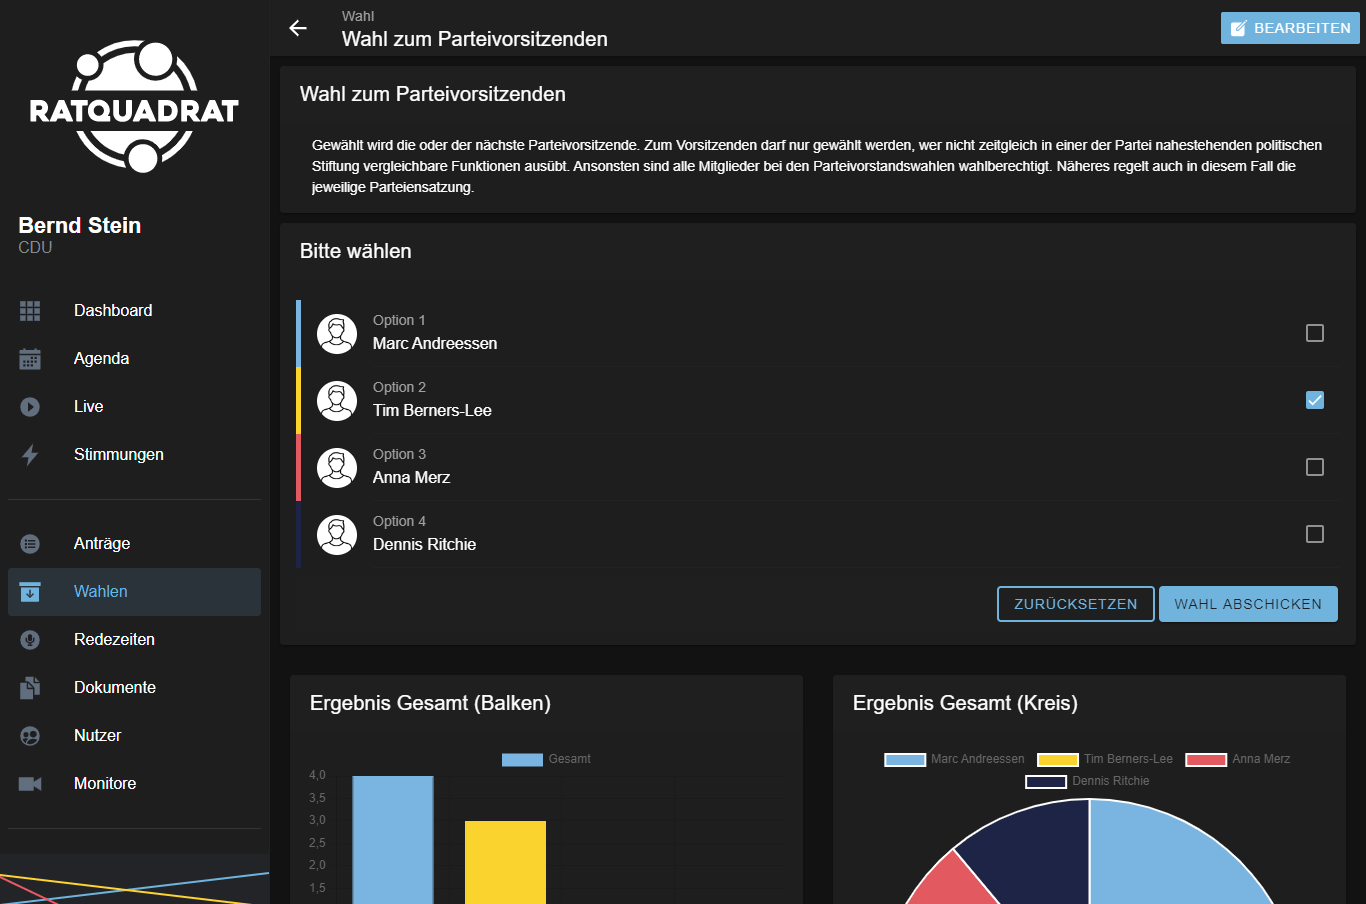
Task: Open Dashboard in the sidebar
Action: [x=134, y=311]
